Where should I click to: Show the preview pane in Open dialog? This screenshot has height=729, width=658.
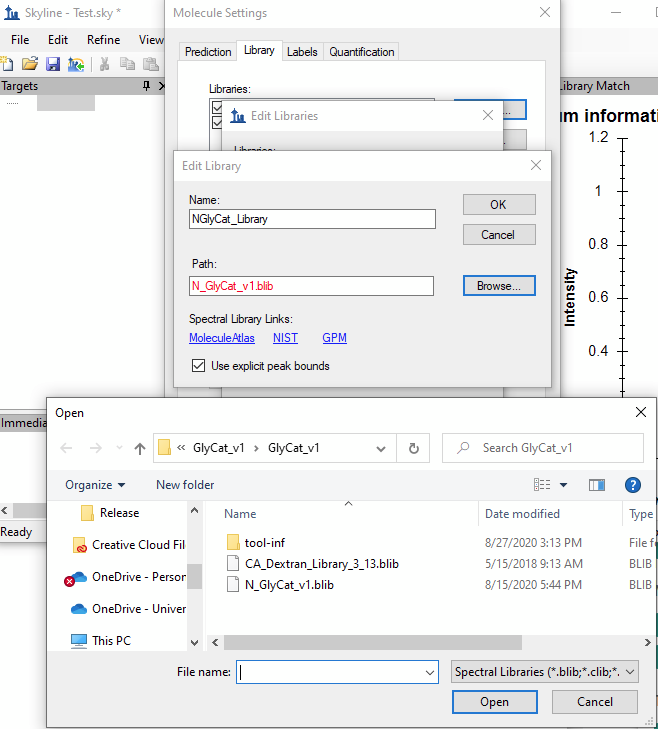pyautogui.click(x=597, y=485)
